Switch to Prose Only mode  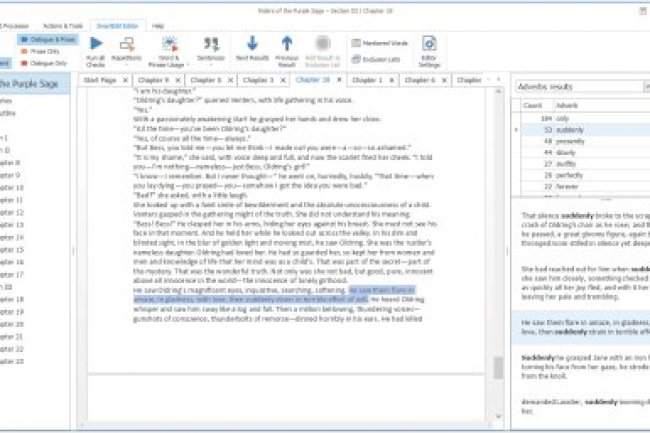[x=41, y=49]
